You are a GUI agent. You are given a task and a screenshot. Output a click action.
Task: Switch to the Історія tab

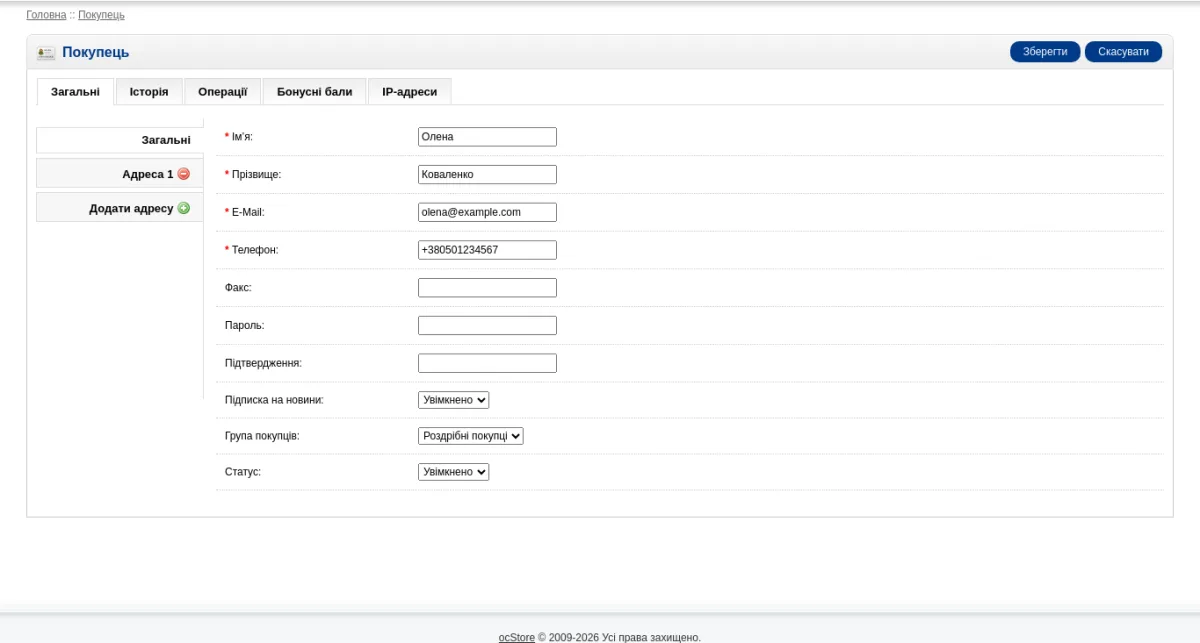tap(149, 92)
